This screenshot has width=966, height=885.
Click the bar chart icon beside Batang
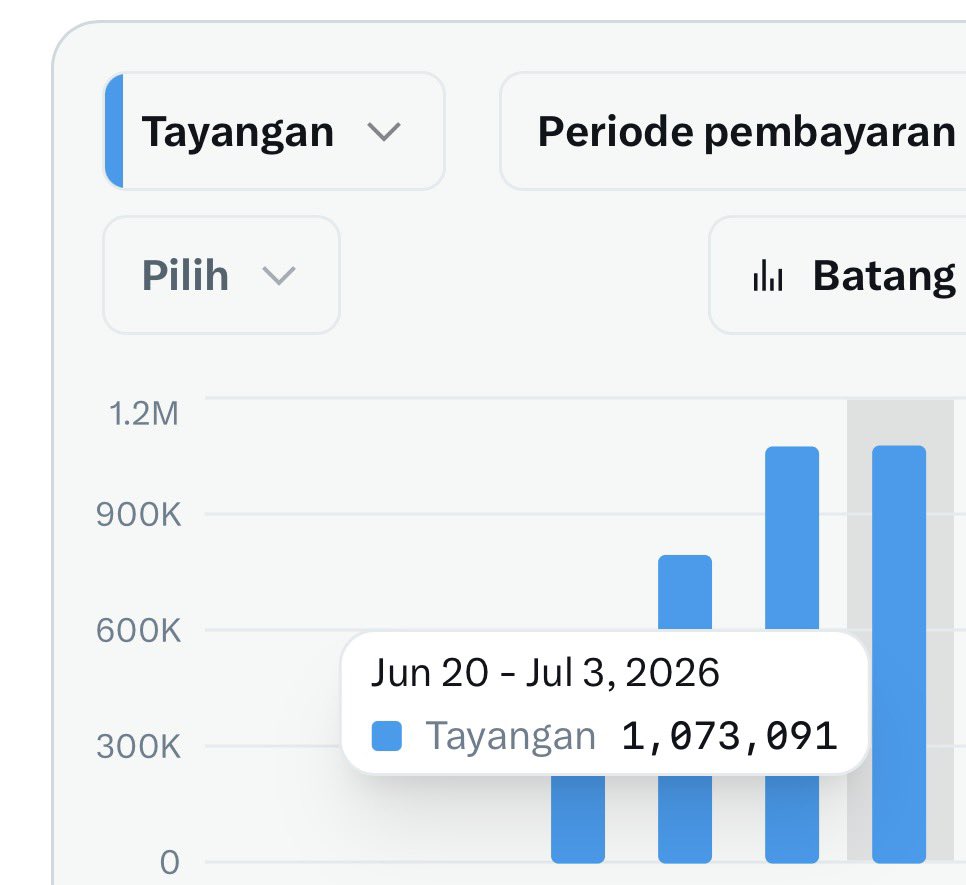coord(768,275)
